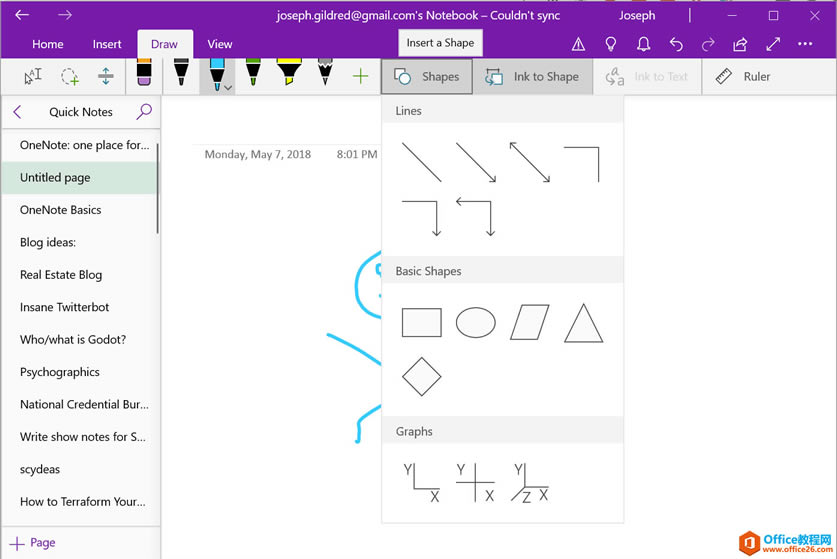
Task: Open the Insane Twitterbot page
Action: 80,308
